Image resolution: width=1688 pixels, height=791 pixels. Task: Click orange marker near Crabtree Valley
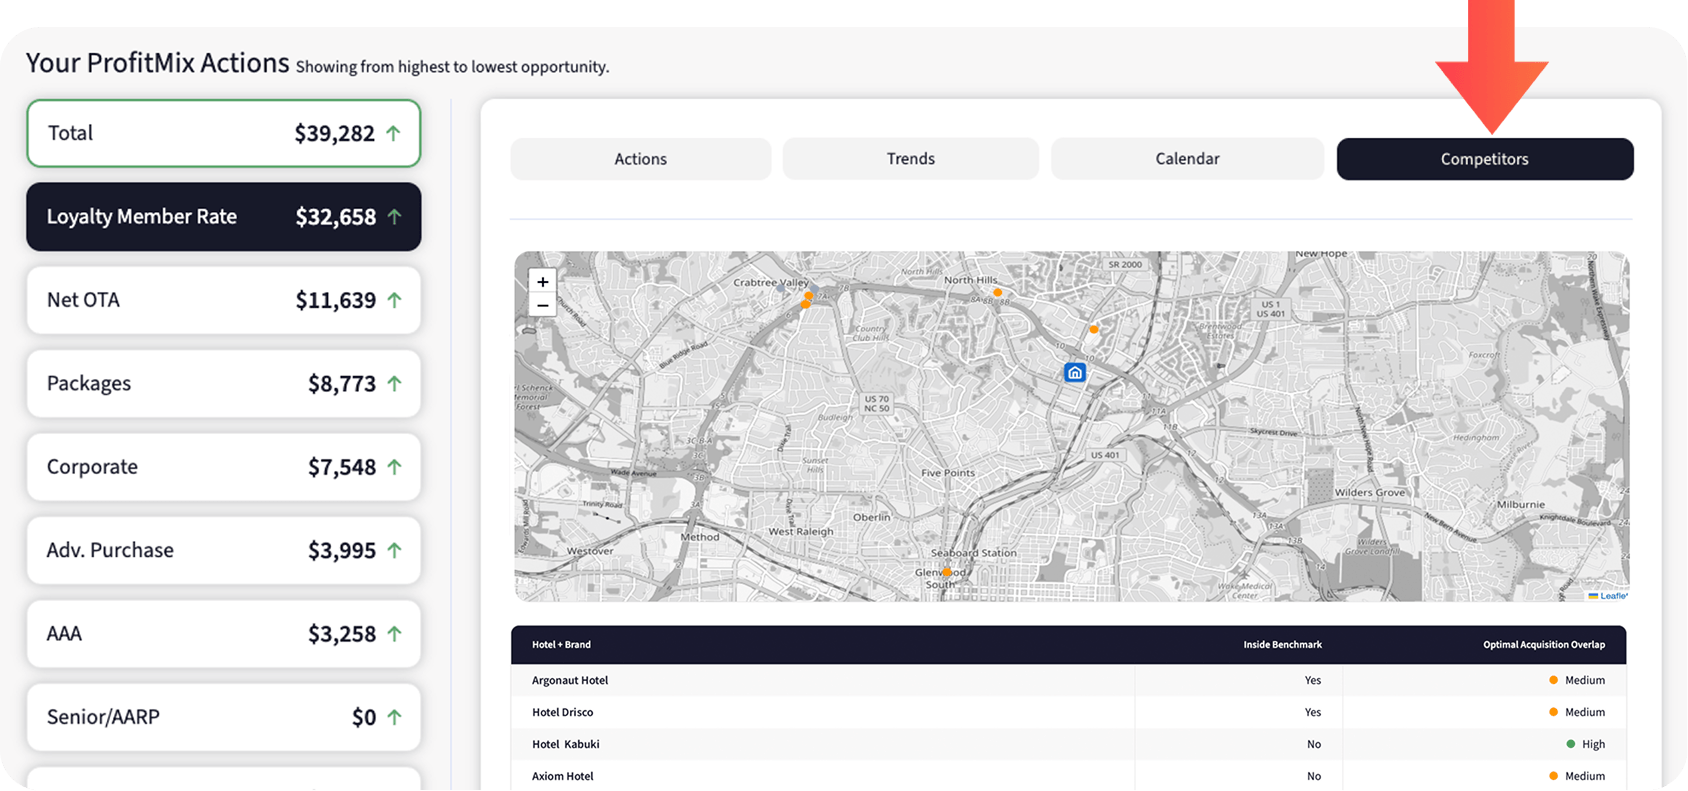[808, 297]
